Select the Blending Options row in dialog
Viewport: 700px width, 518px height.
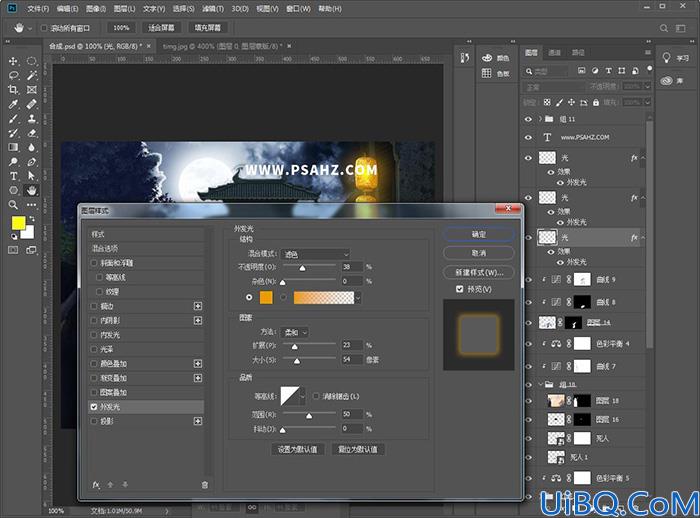tap(146, 249)
